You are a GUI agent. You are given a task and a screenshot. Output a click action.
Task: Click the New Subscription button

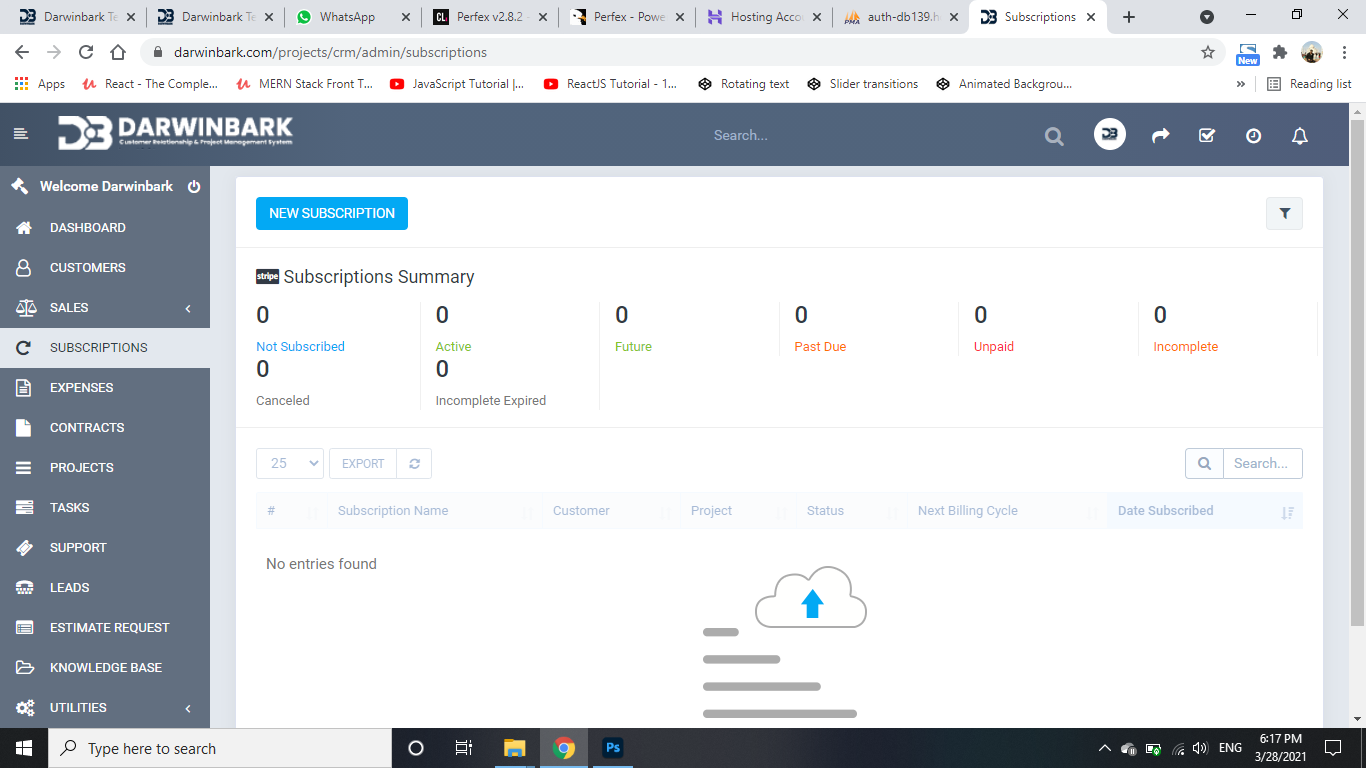(x=332, y=213)
